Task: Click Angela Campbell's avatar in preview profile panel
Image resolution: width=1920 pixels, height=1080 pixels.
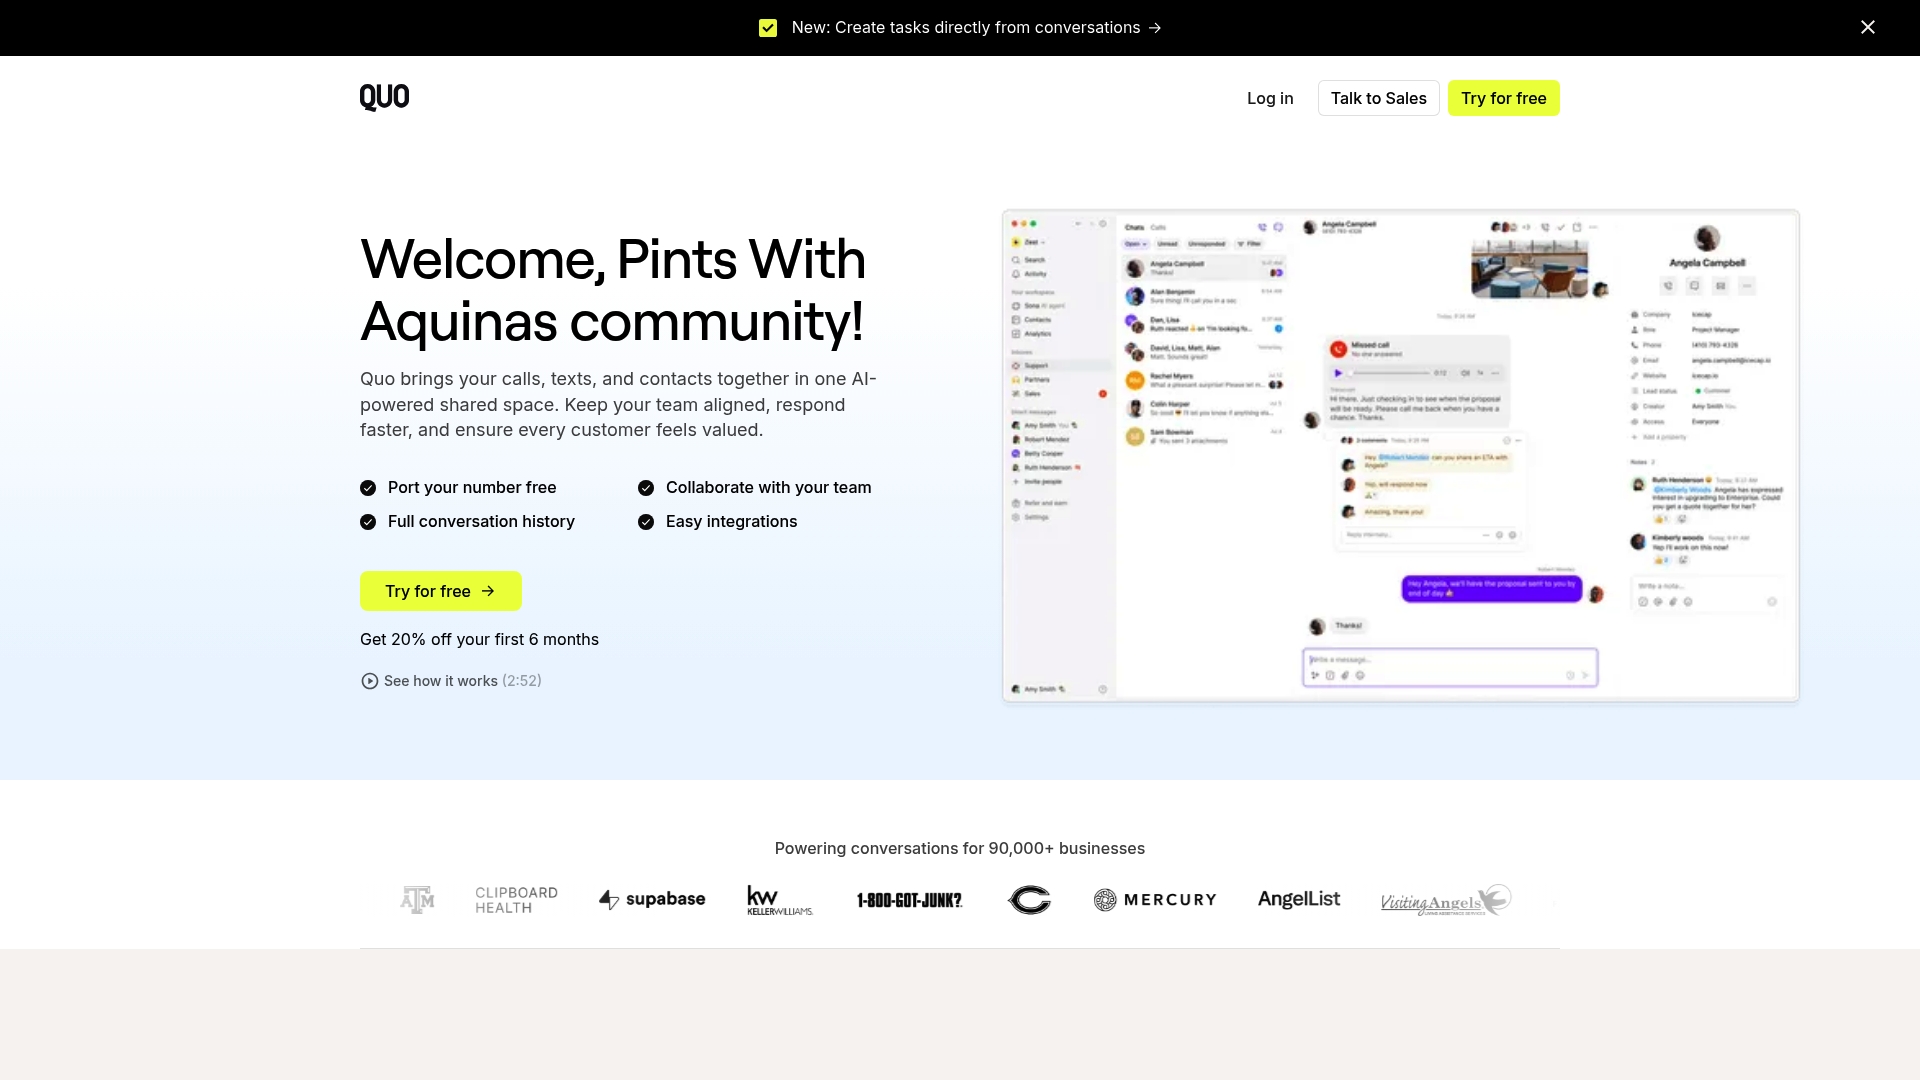Action: click(1707, 238)
